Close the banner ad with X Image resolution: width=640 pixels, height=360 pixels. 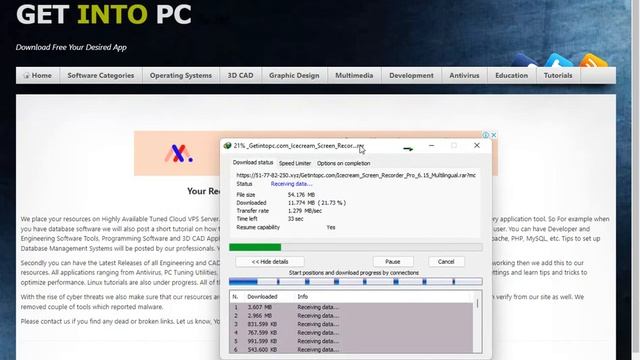pyautogui.click(x=493, y=135)
